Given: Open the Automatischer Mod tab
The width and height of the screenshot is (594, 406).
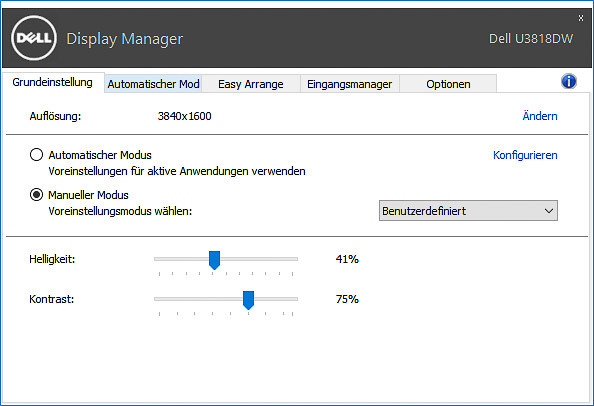Looking at the screenshot, I should (x=153, y=84).
